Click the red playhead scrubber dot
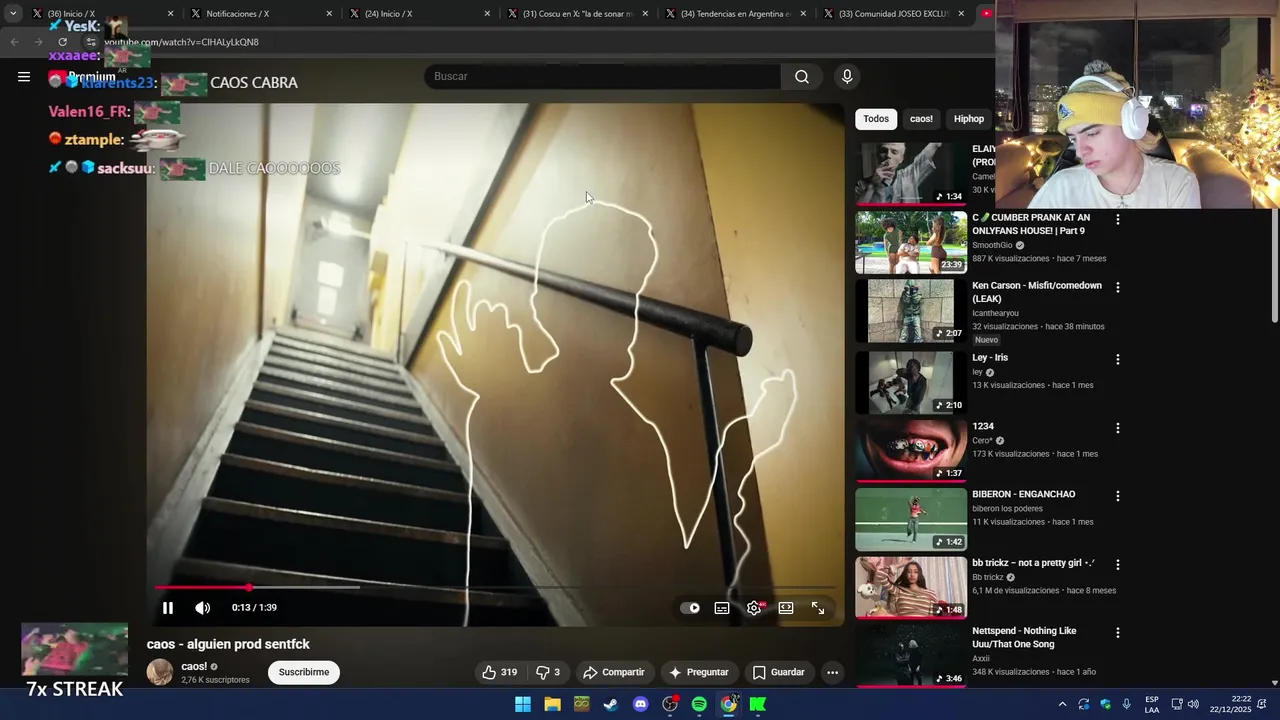The image size is (1280, 720). point(248,588)
